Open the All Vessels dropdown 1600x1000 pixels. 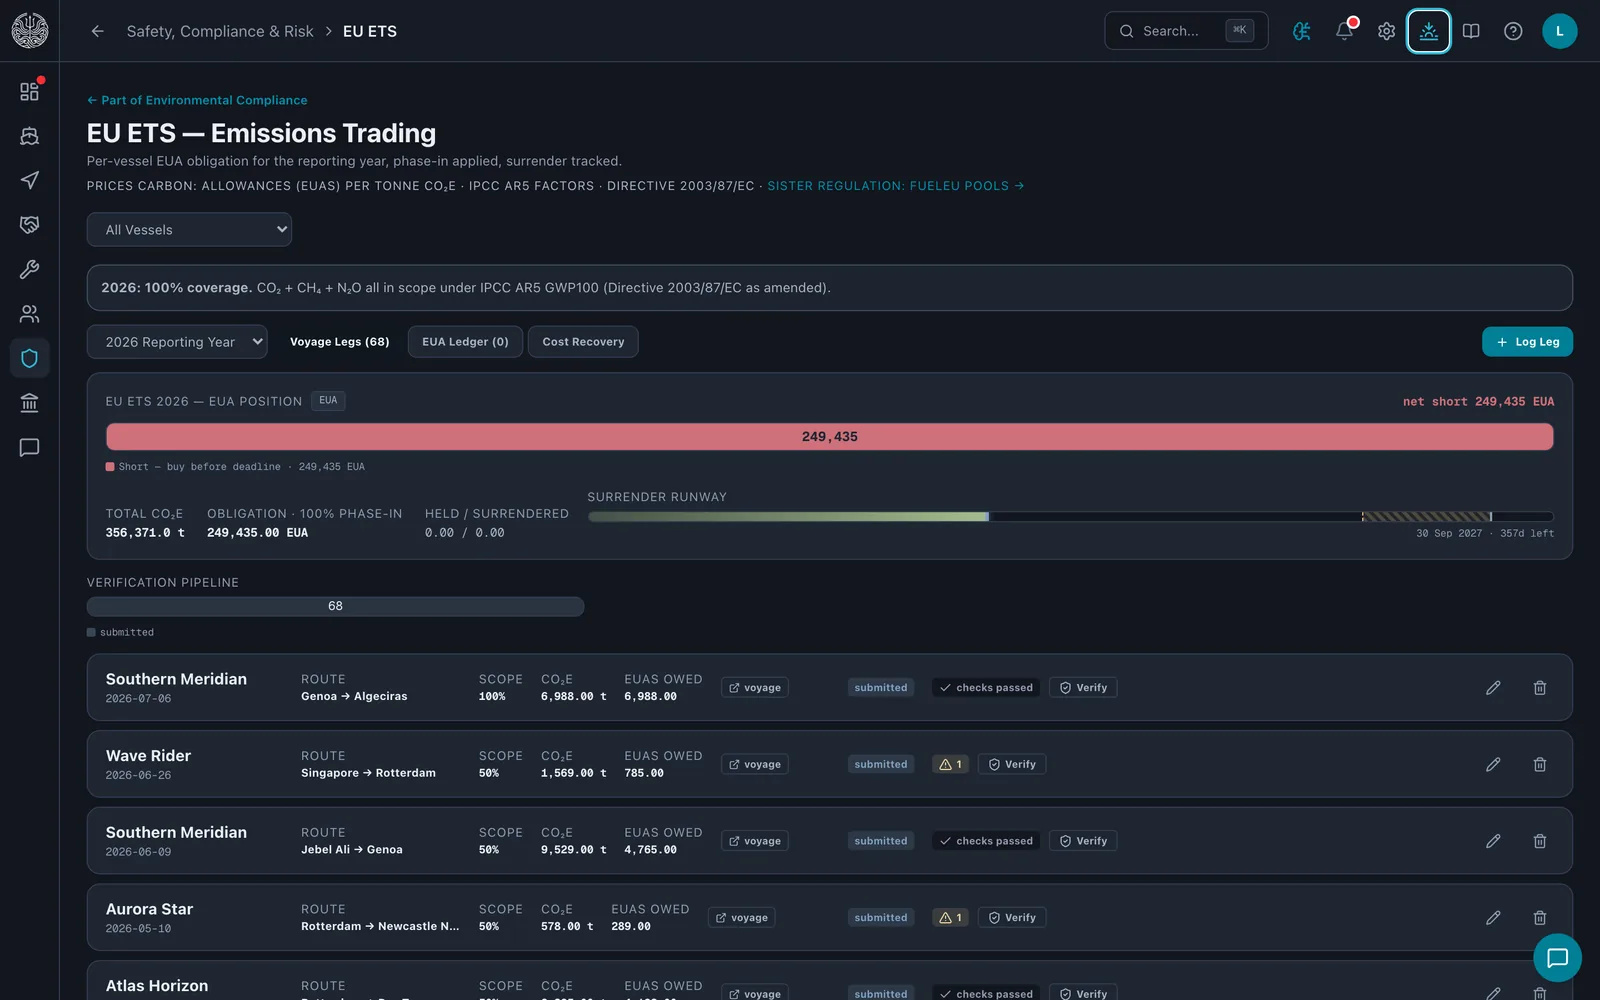point(189,229)
